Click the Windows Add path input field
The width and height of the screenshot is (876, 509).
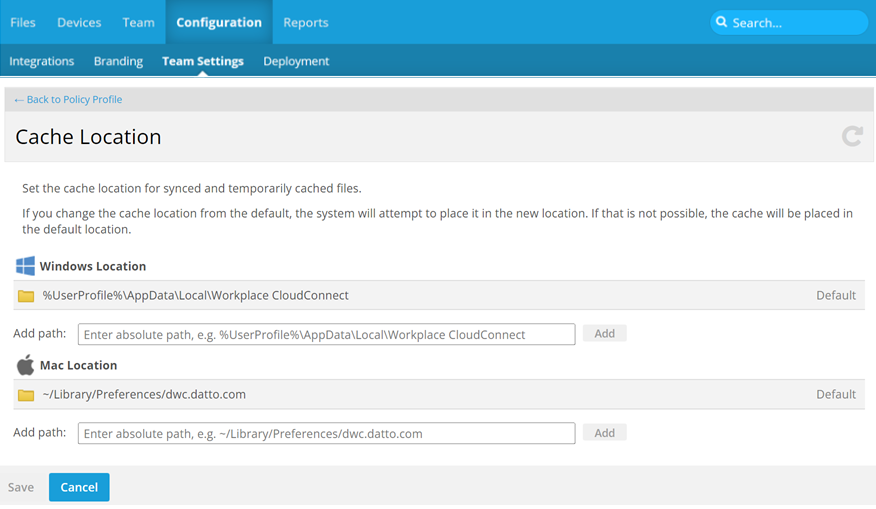tap(326, 334)
